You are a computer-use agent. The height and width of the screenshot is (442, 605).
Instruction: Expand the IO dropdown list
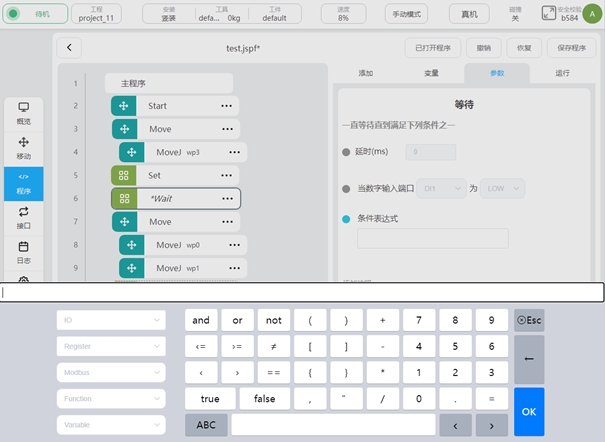(x=110, y=320)
